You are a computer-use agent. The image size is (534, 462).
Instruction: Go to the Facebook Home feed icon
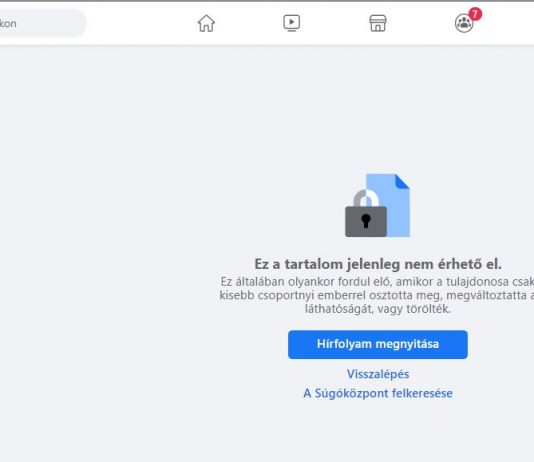206,23
